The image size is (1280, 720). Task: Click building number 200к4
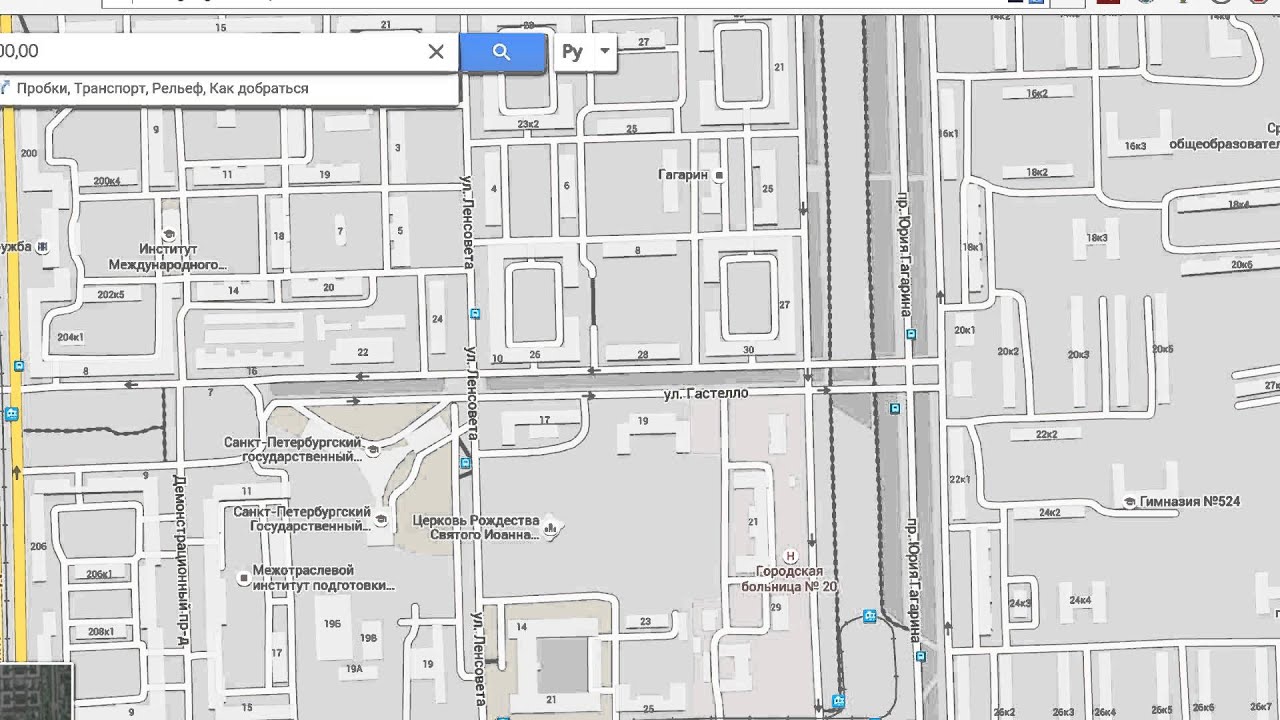(107, 181)
